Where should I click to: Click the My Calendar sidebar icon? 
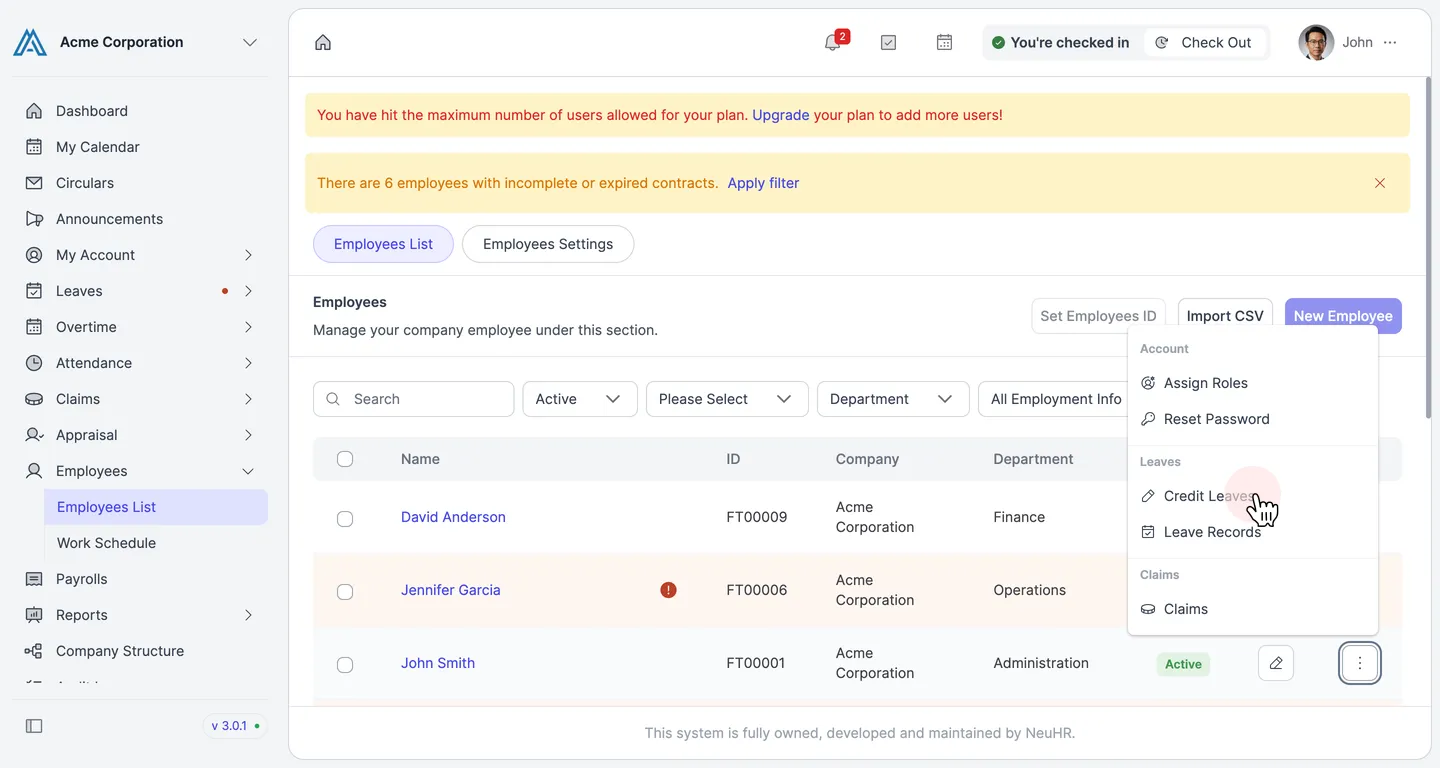[x=34, y=147]
